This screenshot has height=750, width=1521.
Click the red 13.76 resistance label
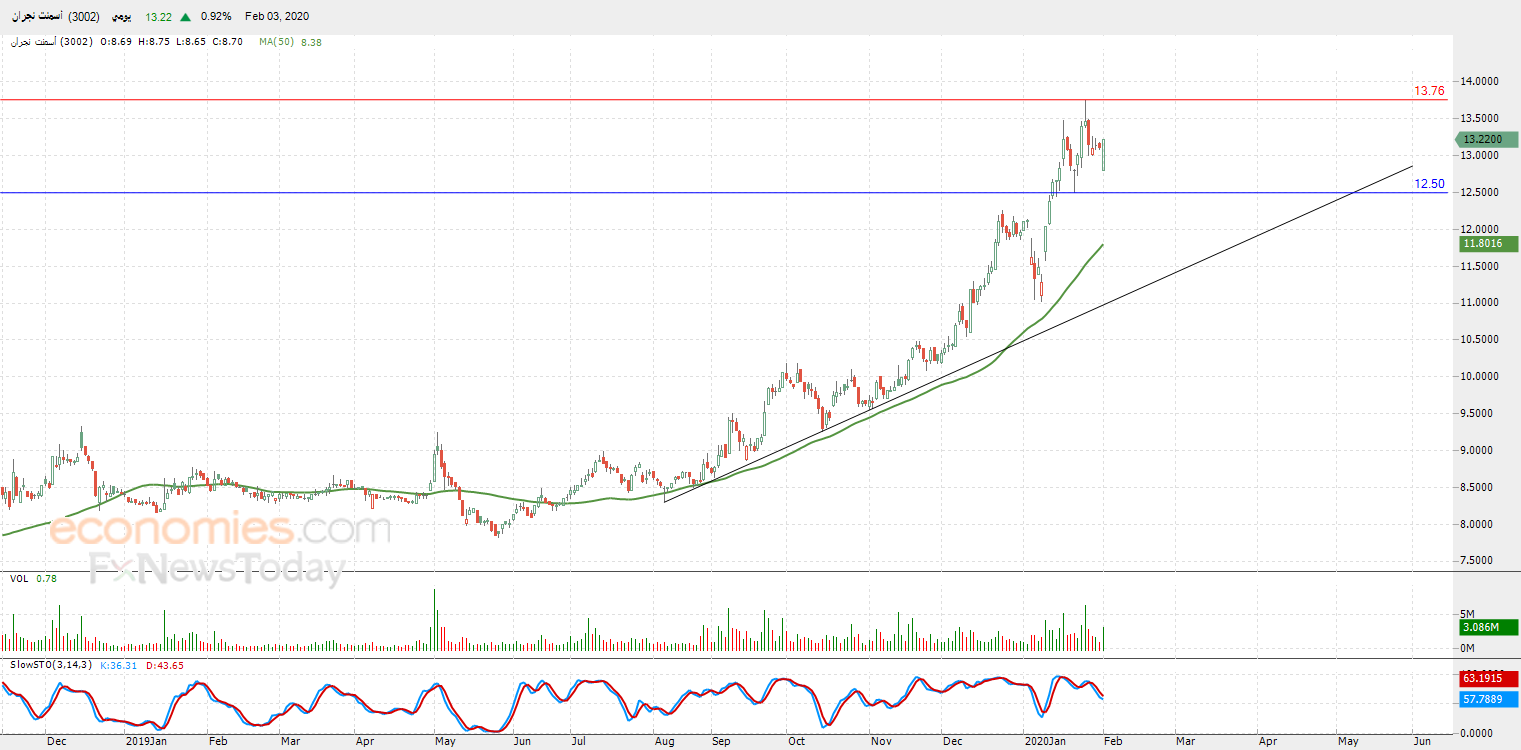click(1429, 91)
